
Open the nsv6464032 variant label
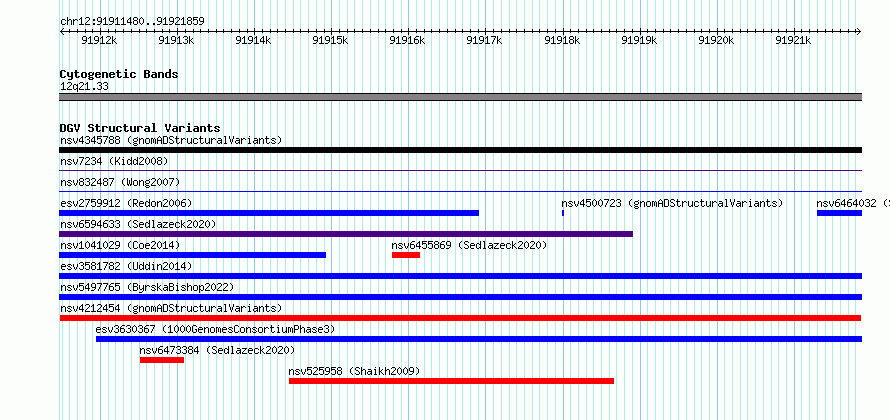(853, 203)
